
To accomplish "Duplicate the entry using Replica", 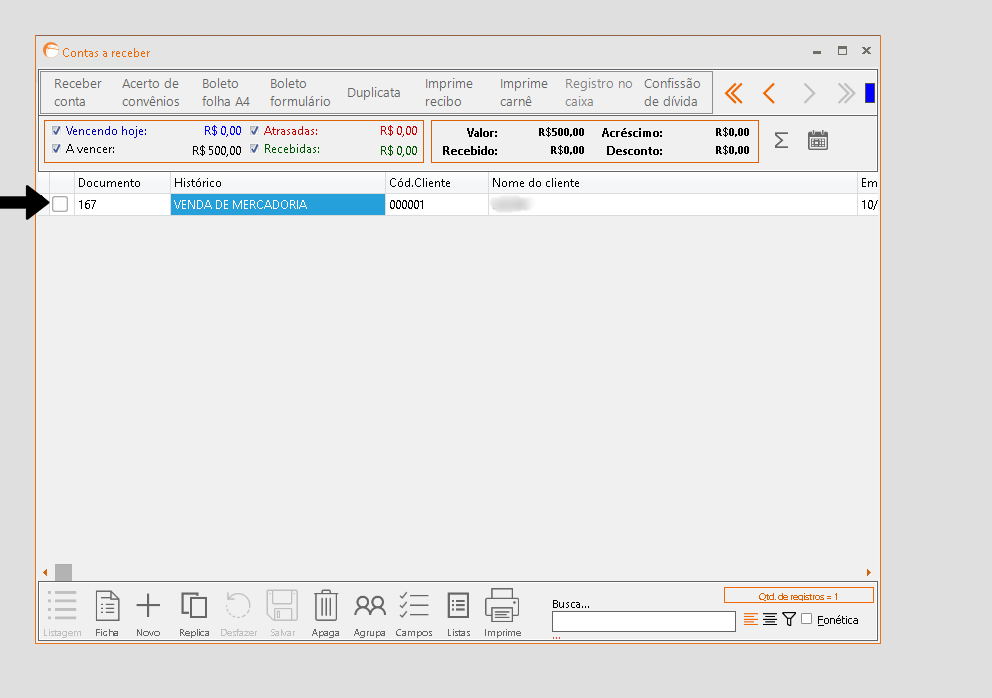I will click(194, 613).
